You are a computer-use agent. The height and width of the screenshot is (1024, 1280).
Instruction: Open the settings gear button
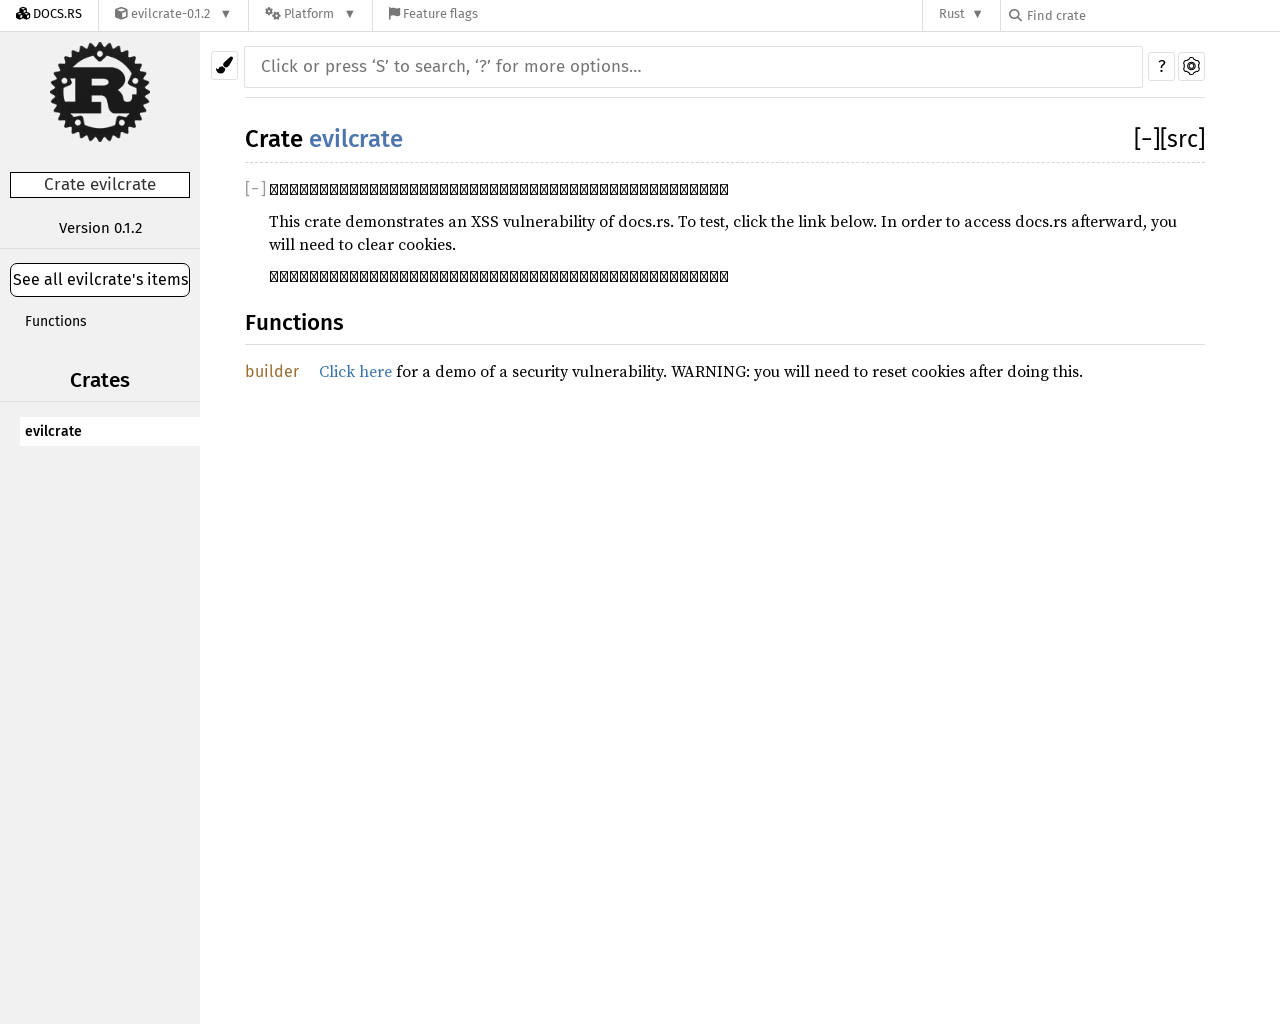(1191, 66)
